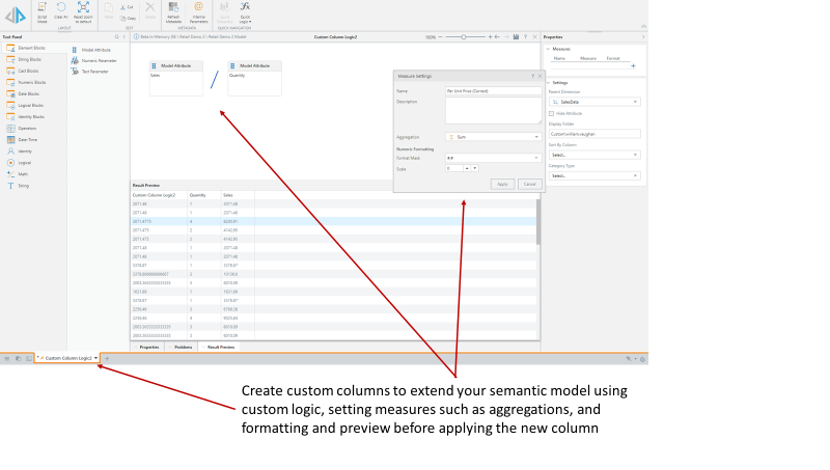Screen dimensions: 830x470
Task: Open the Aggregation Sum dropdown
Action: 493,137
